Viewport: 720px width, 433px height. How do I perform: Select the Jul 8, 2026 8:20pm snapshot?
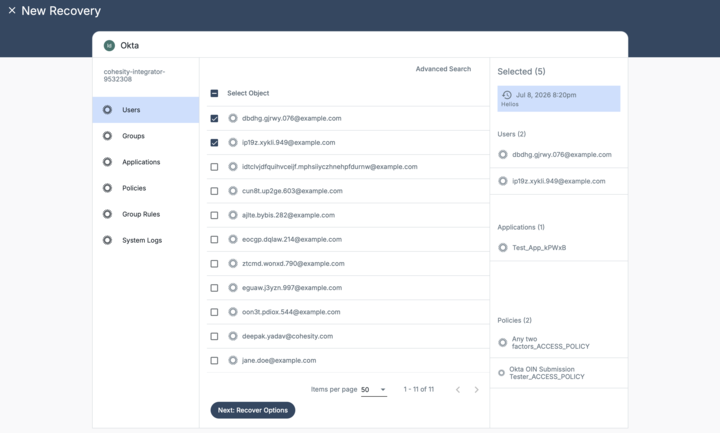558,99
